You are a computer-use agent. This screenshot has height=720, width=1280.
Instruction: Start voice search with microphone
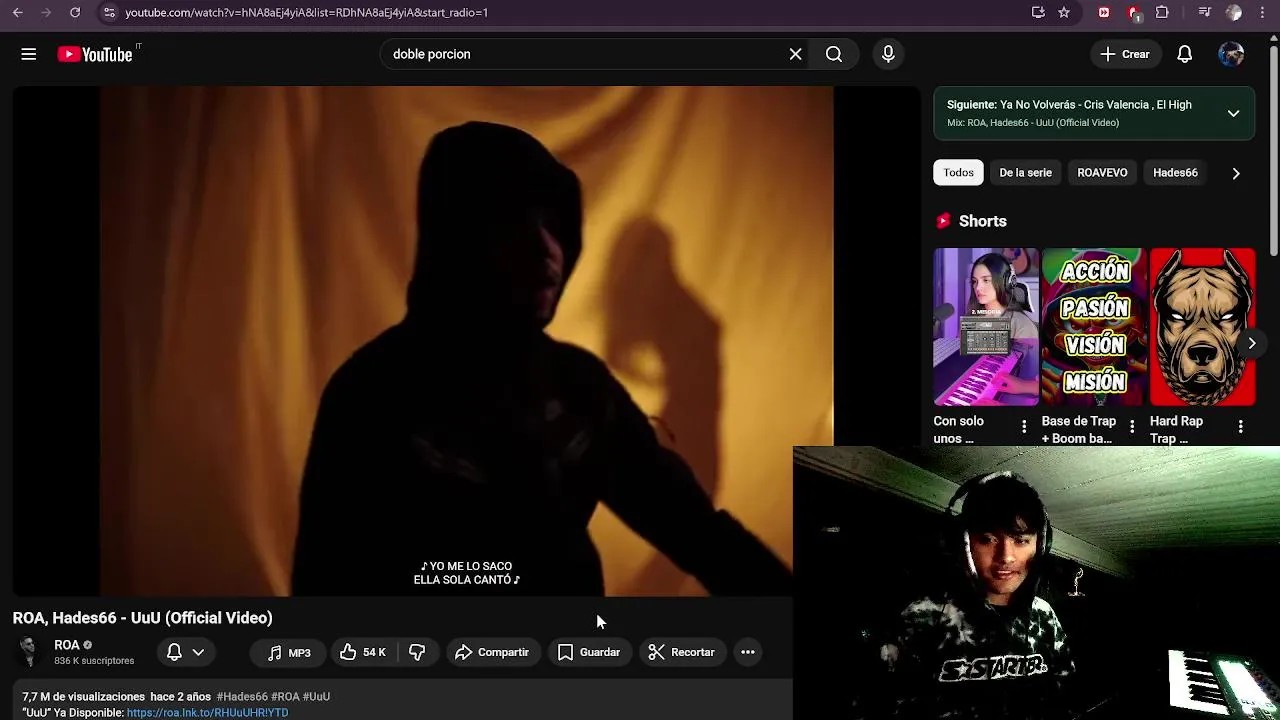(x=888, y=54)
